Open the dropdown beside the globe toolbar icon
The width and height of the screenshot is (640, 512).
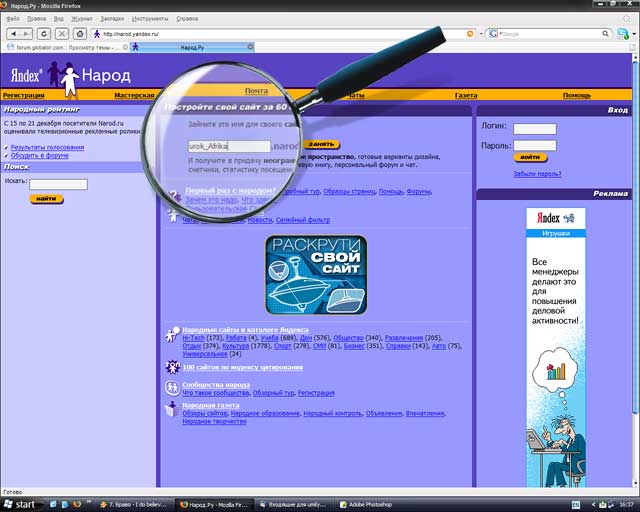(x=634, y=34)
